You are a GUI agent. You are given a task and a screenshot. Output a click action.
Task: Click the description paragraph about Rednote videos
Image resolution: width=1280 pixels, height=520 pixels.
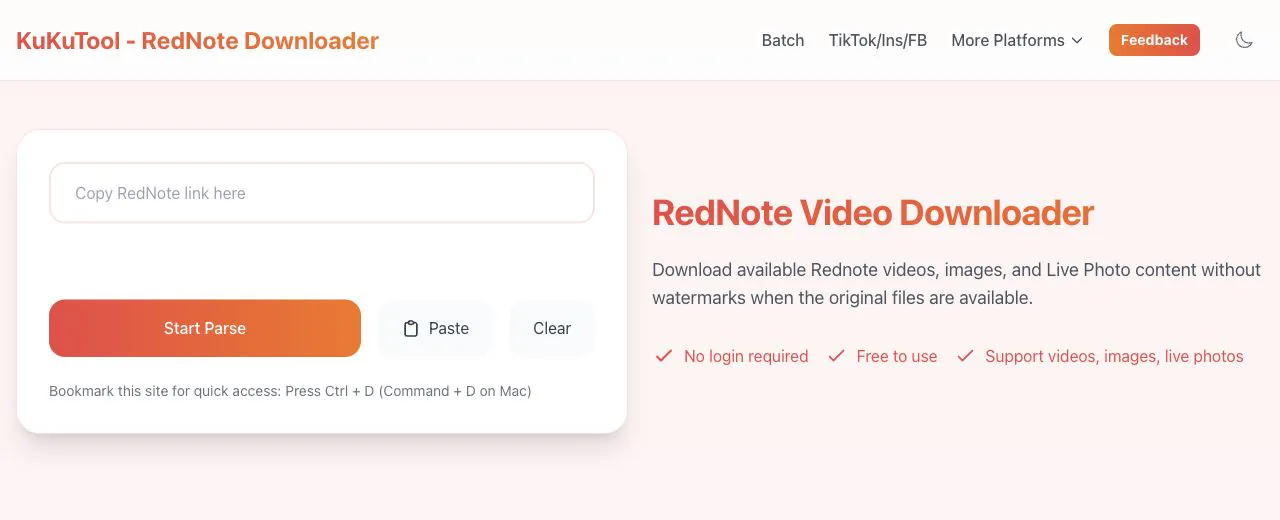tap(956, 284)
